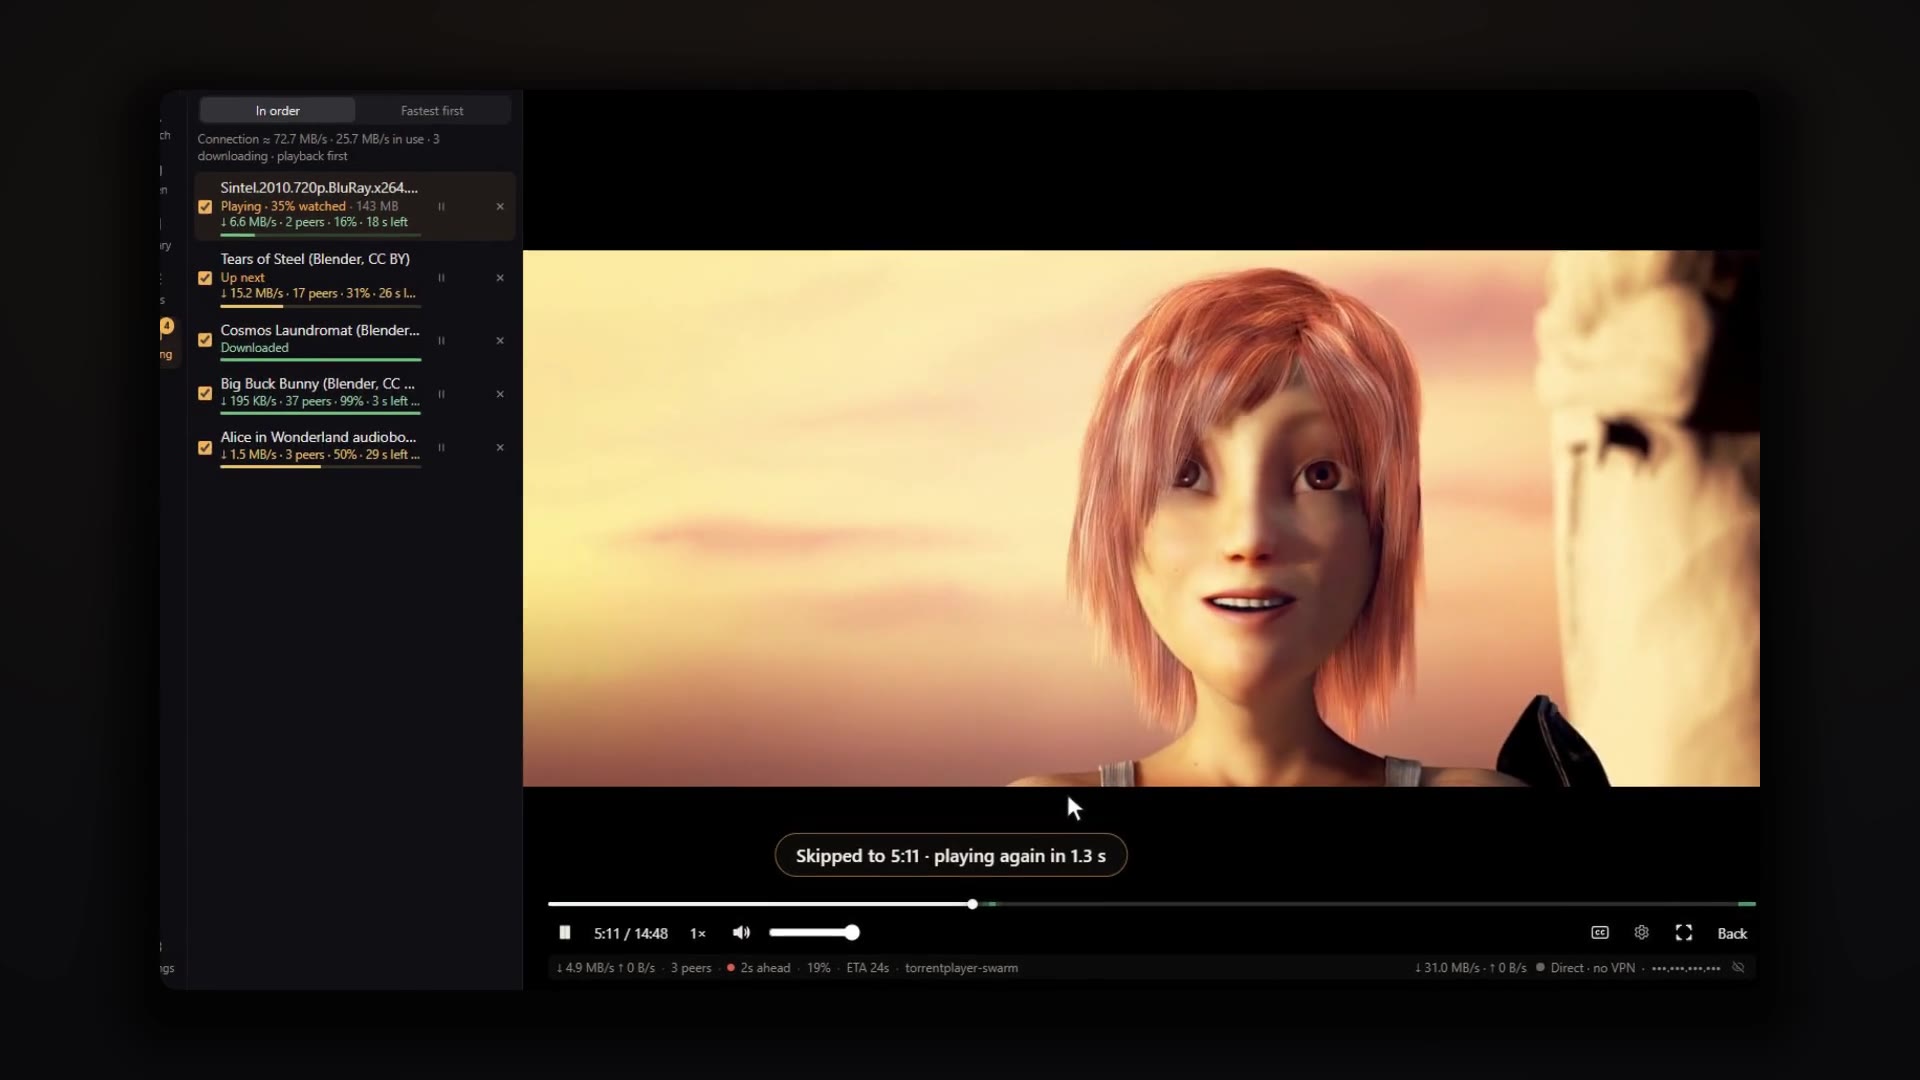Uncheck the Alice in Wonderland checkbox
The image size is (1920, 1080).
coord(205,448)
